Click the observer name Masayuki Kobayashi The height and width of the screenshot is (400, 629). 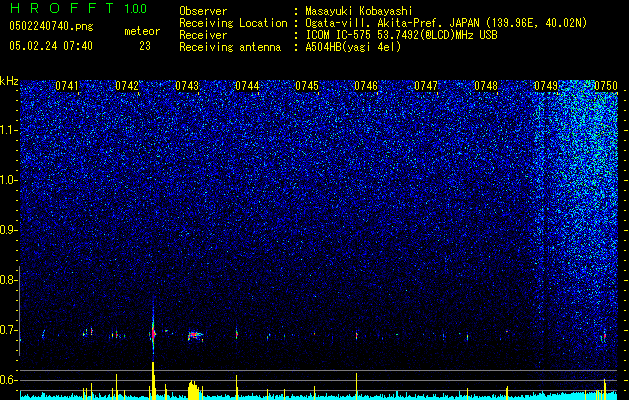click(x=359, y=11)
